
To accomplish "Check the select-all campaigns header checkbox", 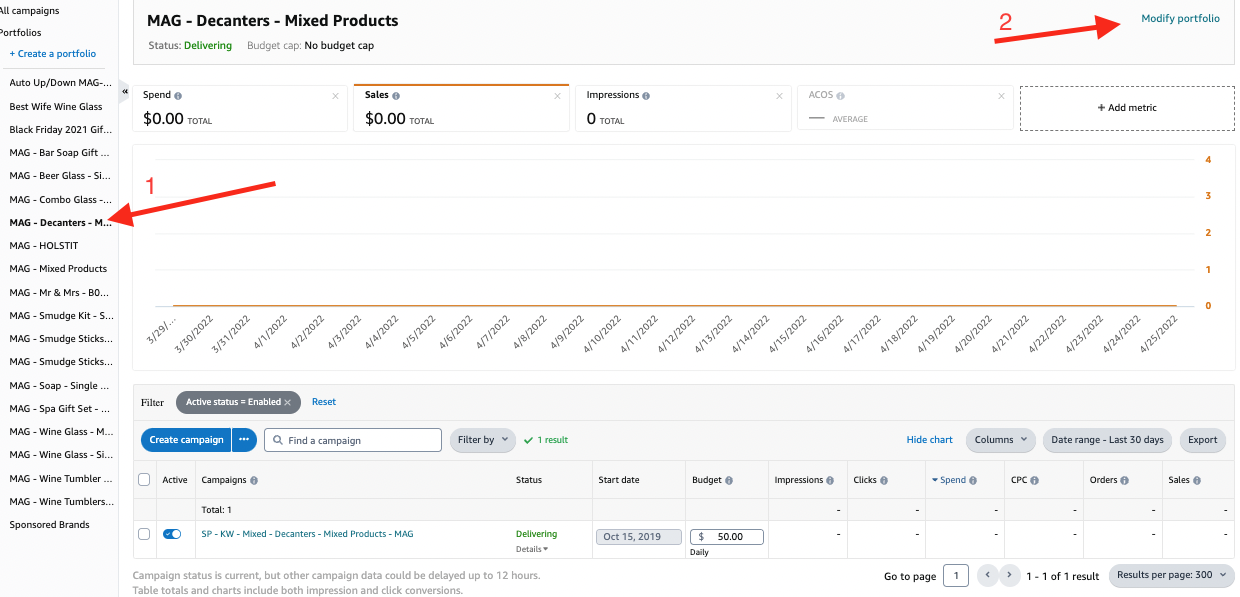I will pos(144,480).
